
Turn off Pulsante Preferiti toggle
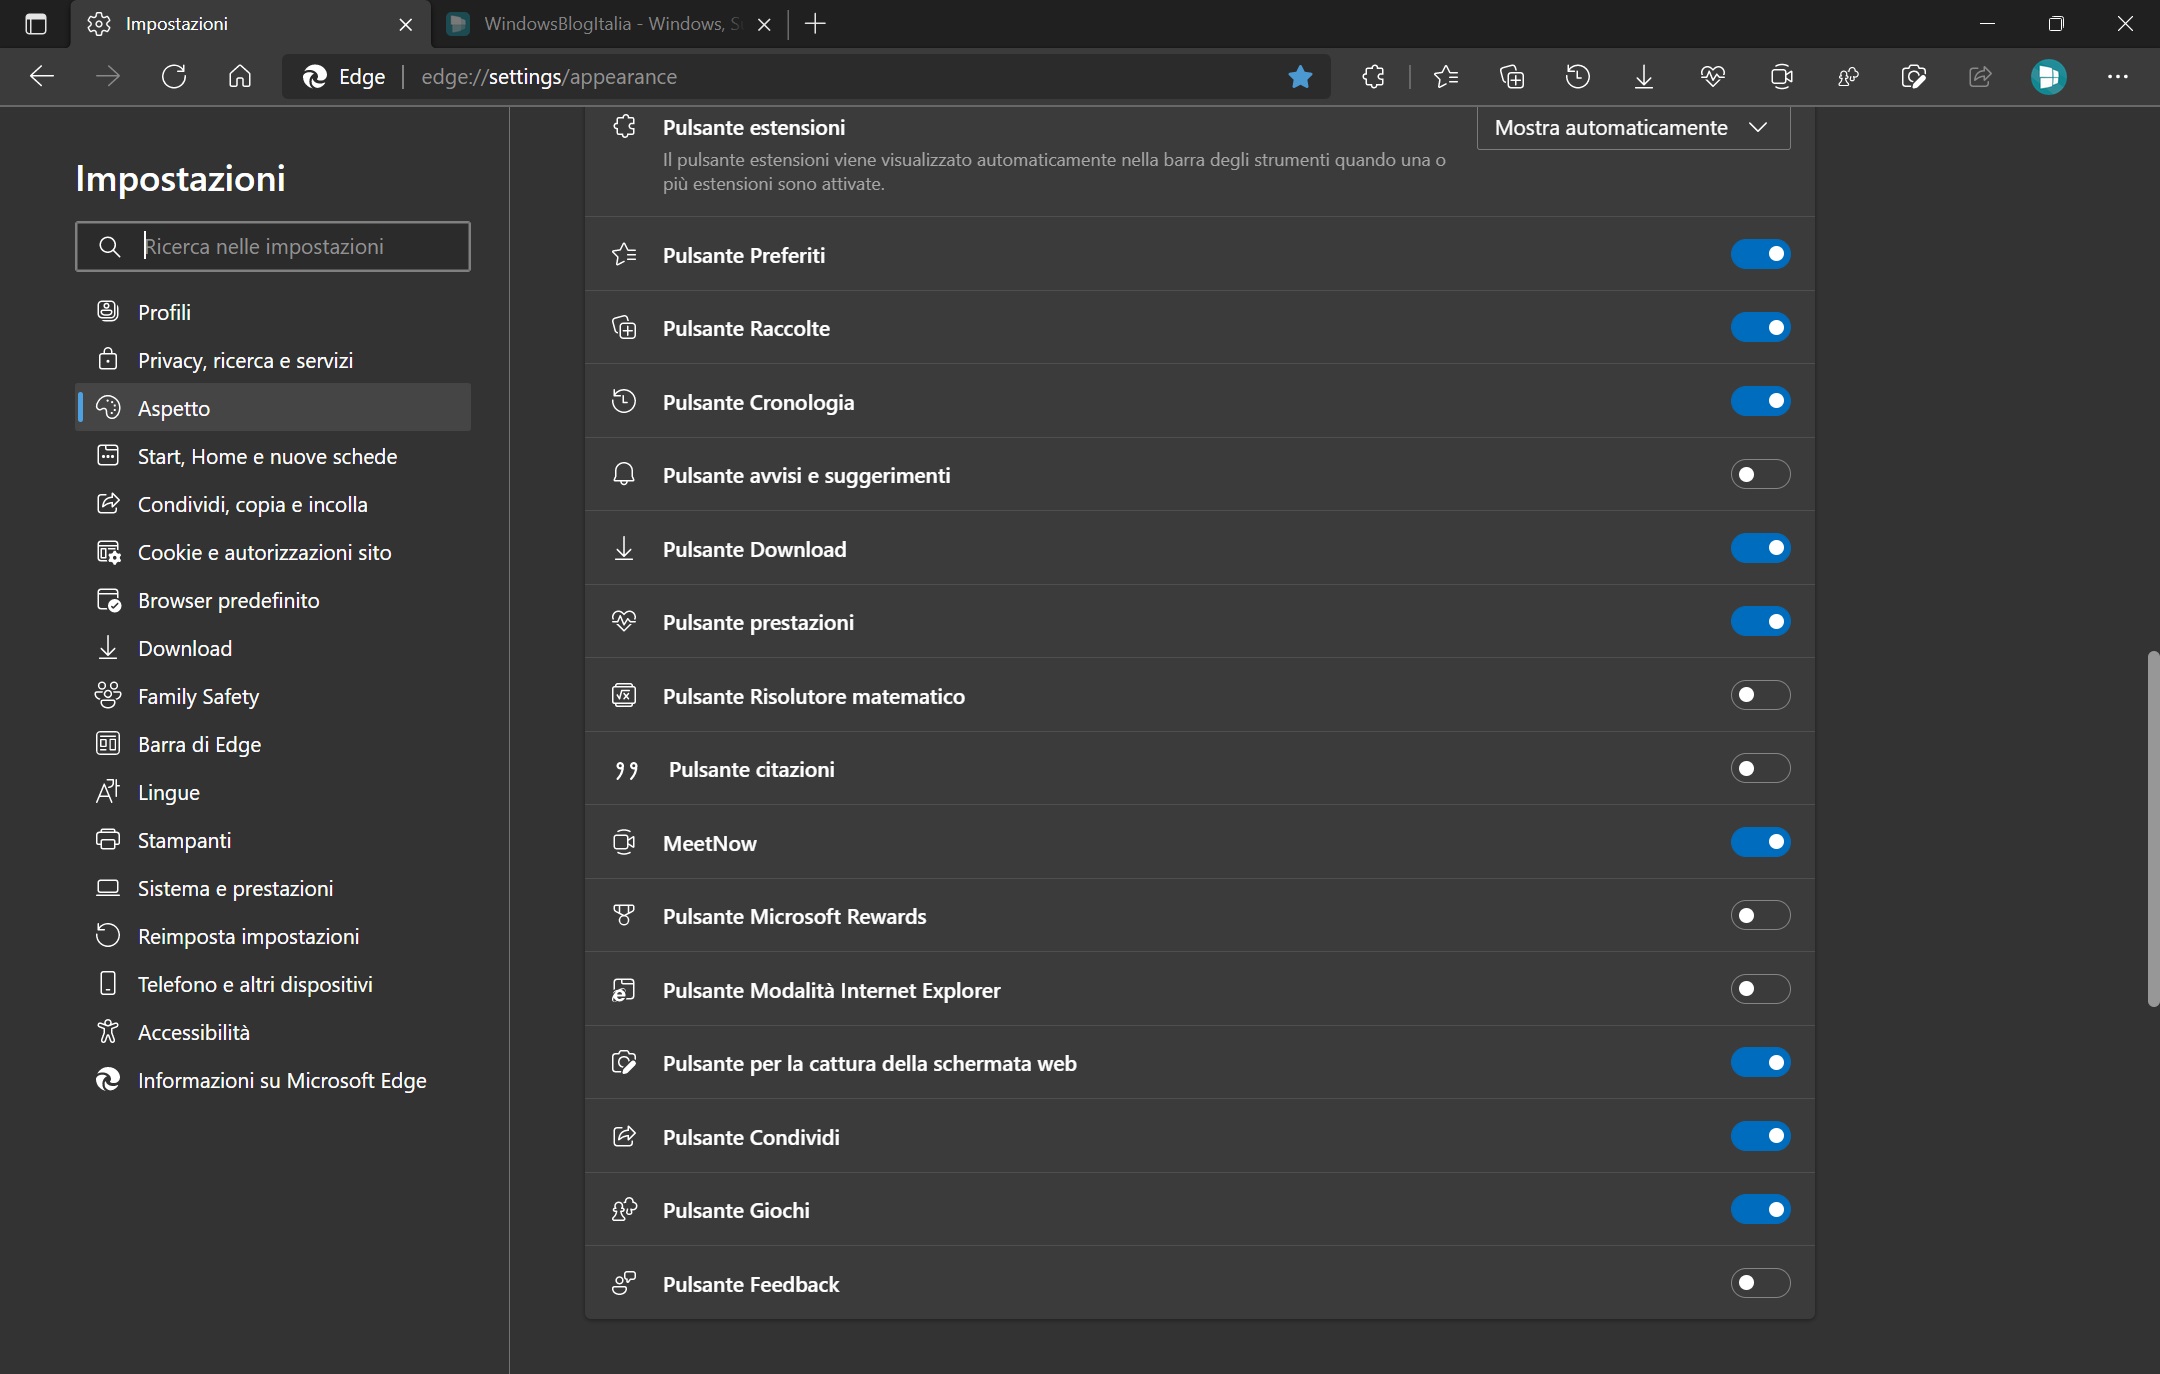[x=1760, y=254]
